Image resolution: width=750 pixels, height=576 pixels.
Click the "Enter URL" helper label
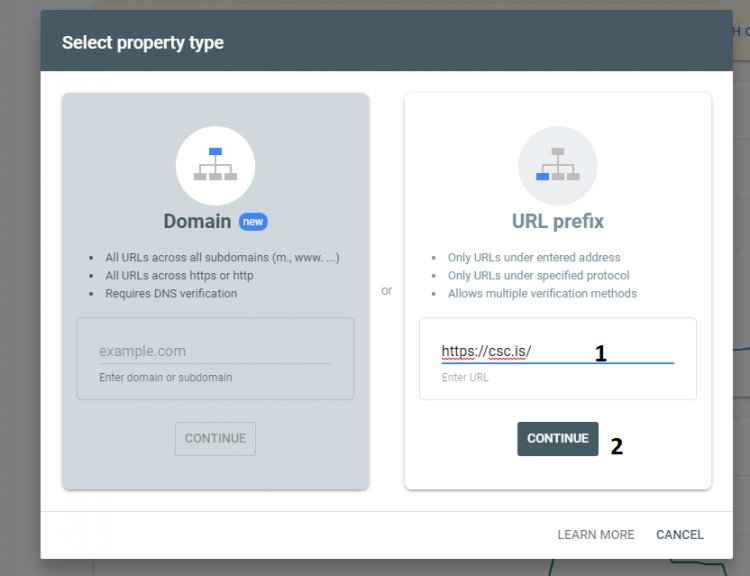tap(465, 378)
